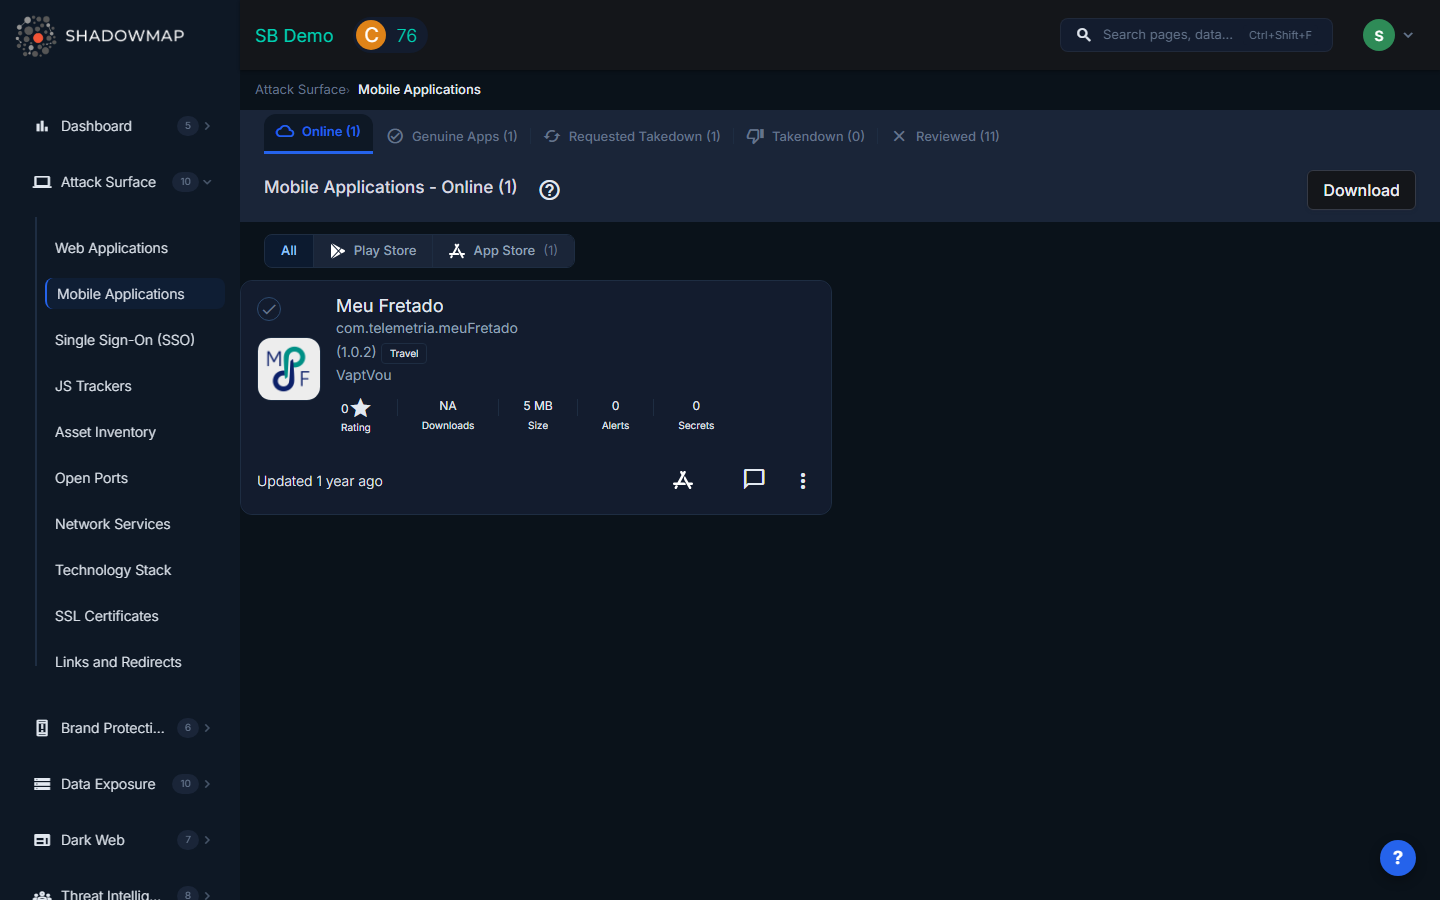Open the SSL Certificates page
1440x900 pixels.
106,616
